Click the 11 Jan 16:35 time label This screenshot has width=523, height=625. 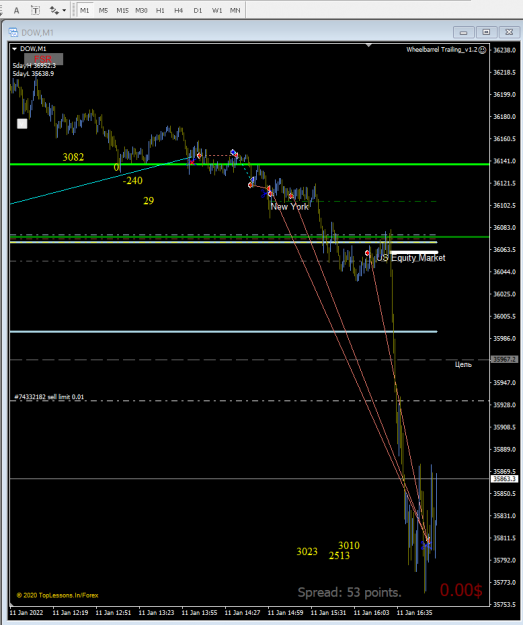click(x=415, y=613)
